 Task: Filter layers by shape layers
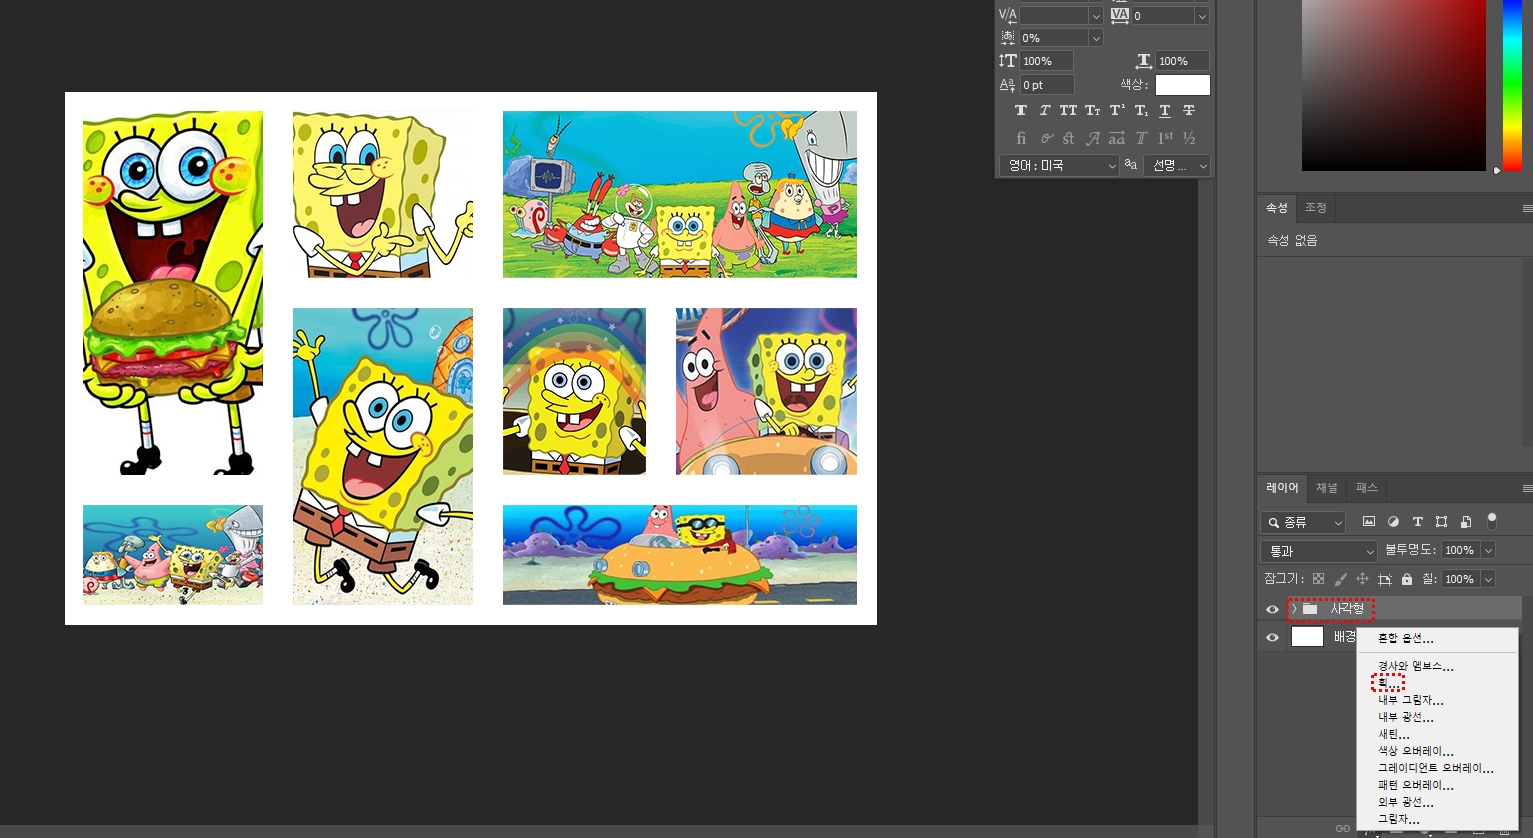click(1441, 522)
